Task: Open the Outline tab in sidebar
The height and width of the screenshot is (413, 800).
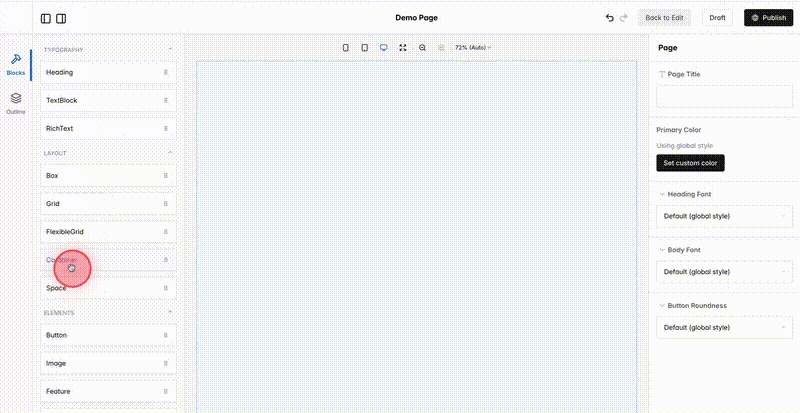Action: click(x=16, y=104)
